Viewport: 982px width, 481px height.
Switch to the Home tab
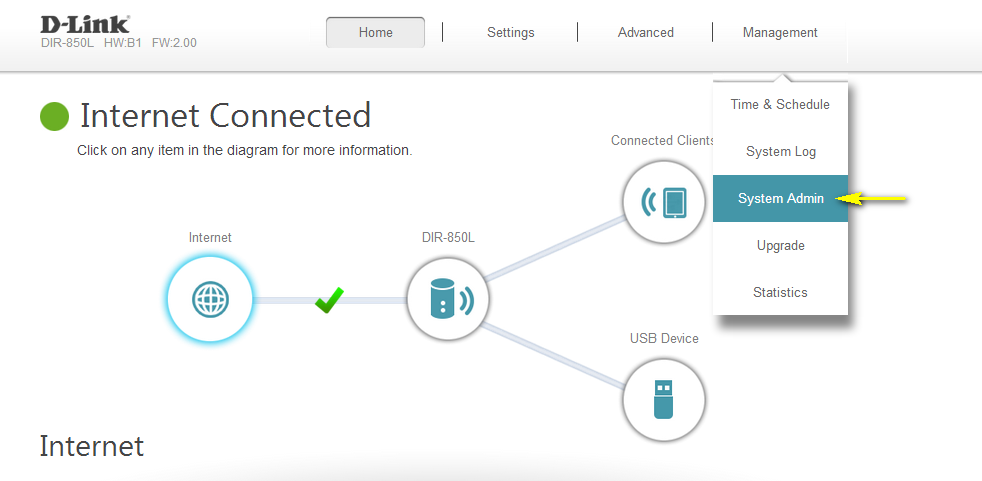[375, 32]
